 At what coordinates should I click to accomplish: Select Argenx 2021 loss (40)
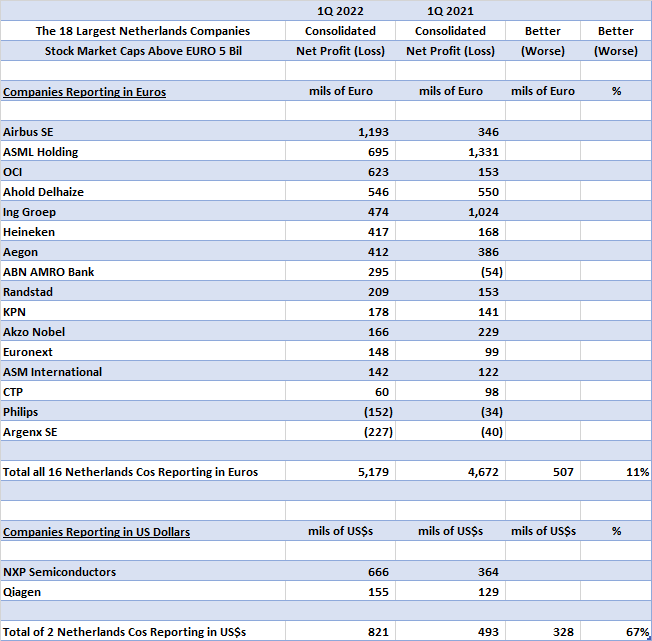coord(491,431)
